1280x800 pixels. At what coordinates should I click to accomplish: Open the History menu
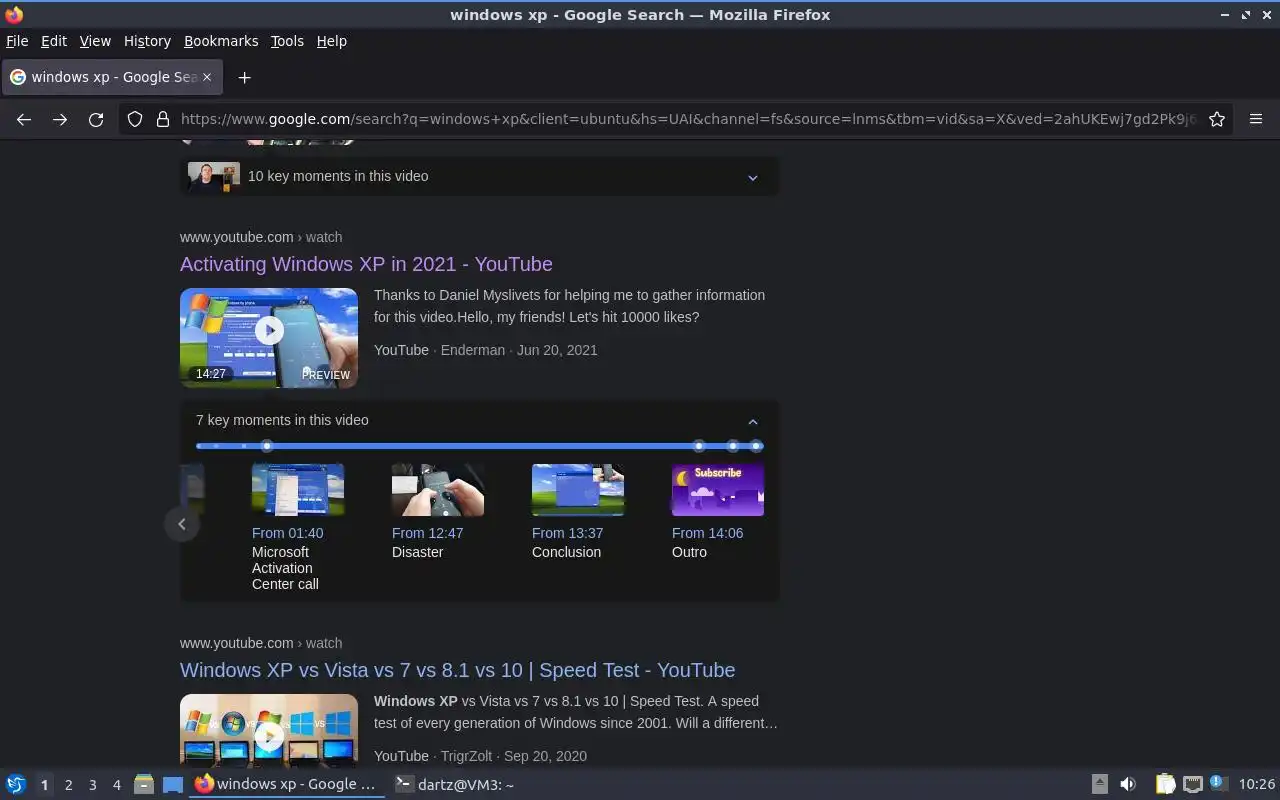pyautogui.click(x=147, y=41)
